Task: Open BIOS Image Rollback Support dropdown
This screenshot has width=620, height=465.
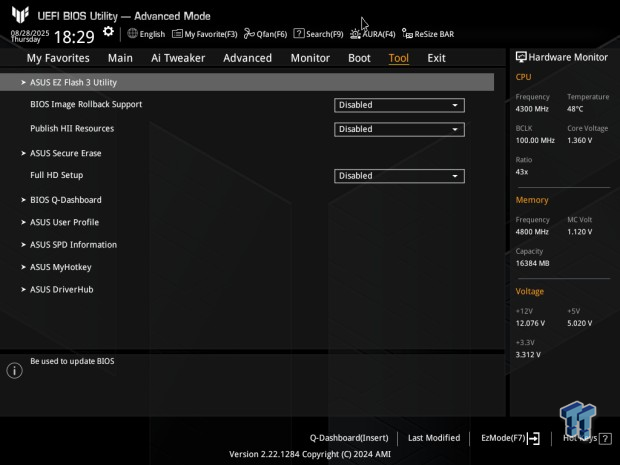Action: (399, 105)
